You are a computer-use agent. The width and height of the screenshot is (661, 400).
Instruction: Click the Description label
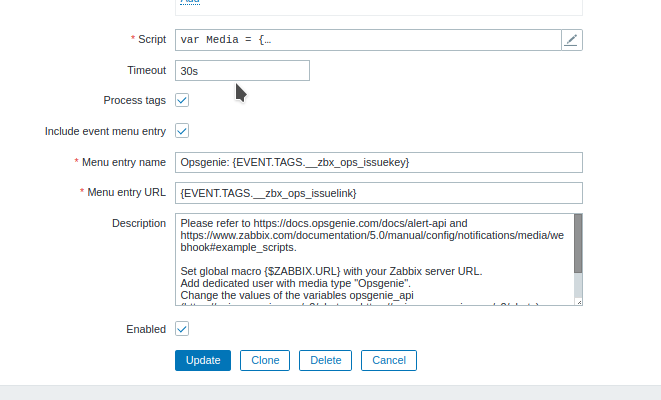(139, 223)
